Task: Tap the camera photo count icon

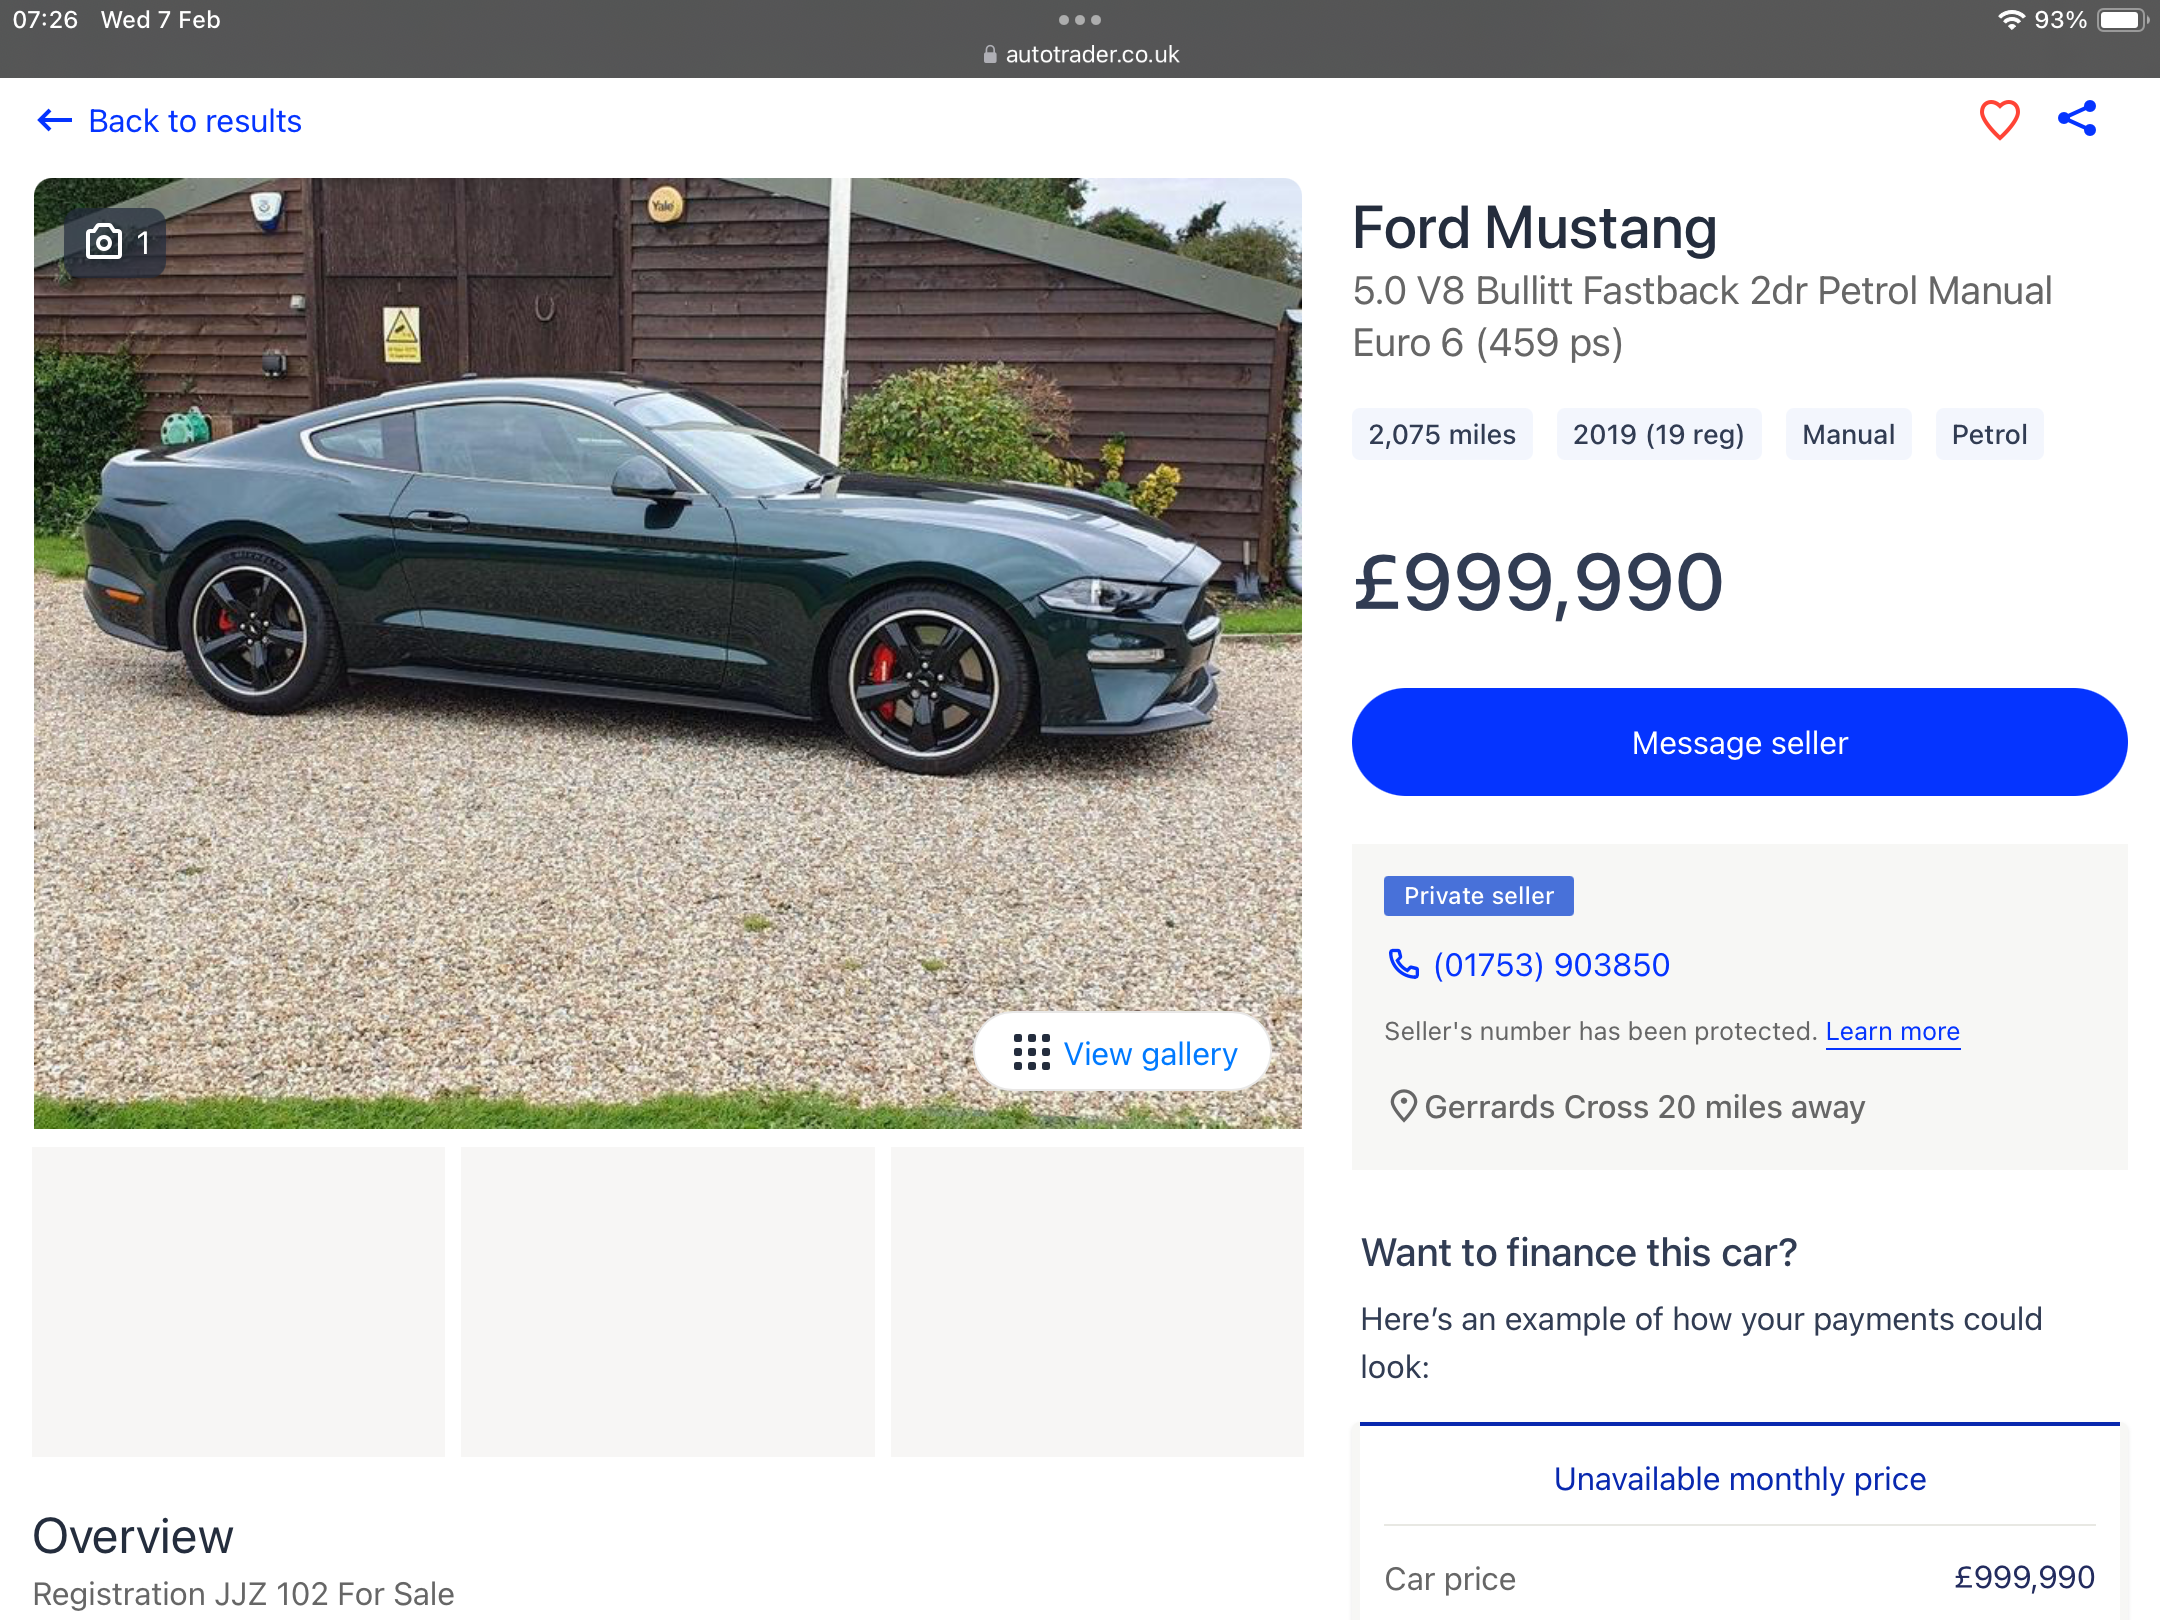Action: click(x=104, y=242)
